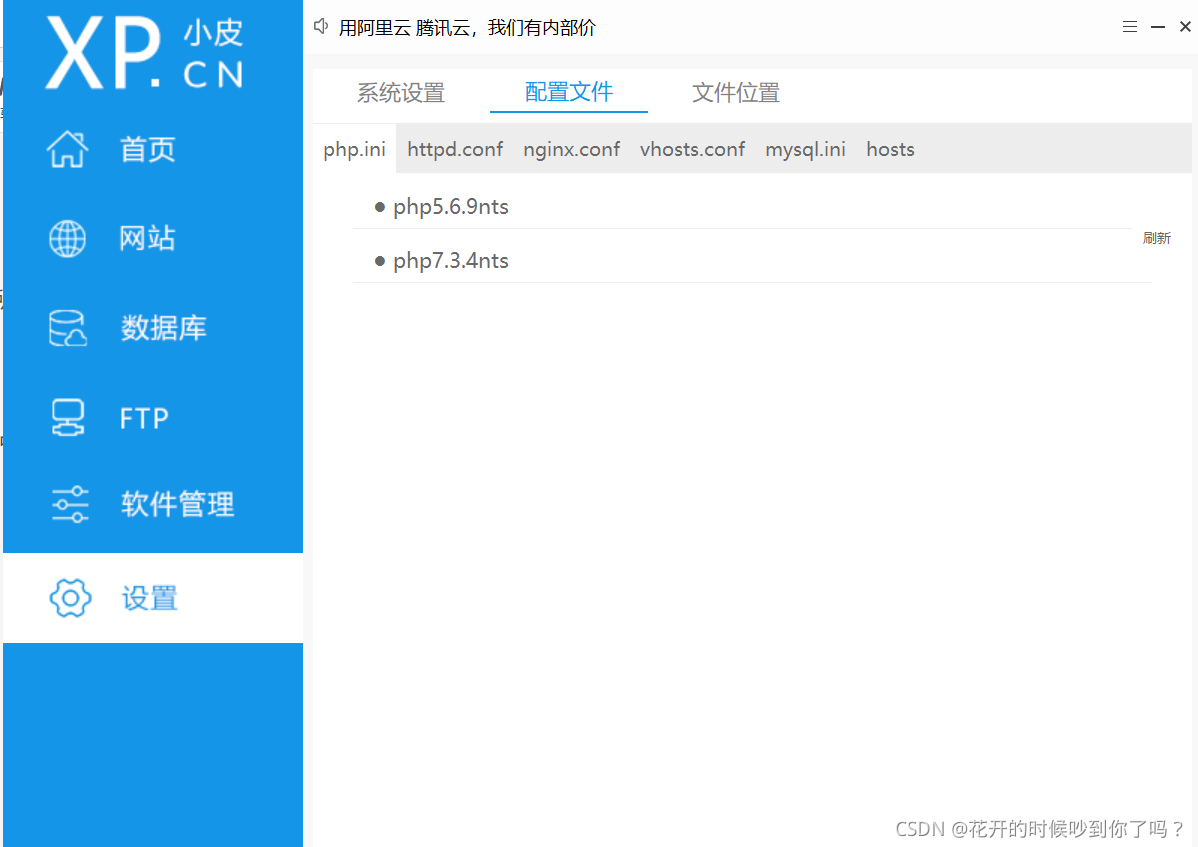Viewport: 1198px width, 847px height.
Task: Go to 首页 in the sidebar
Action: coord(147,149)
